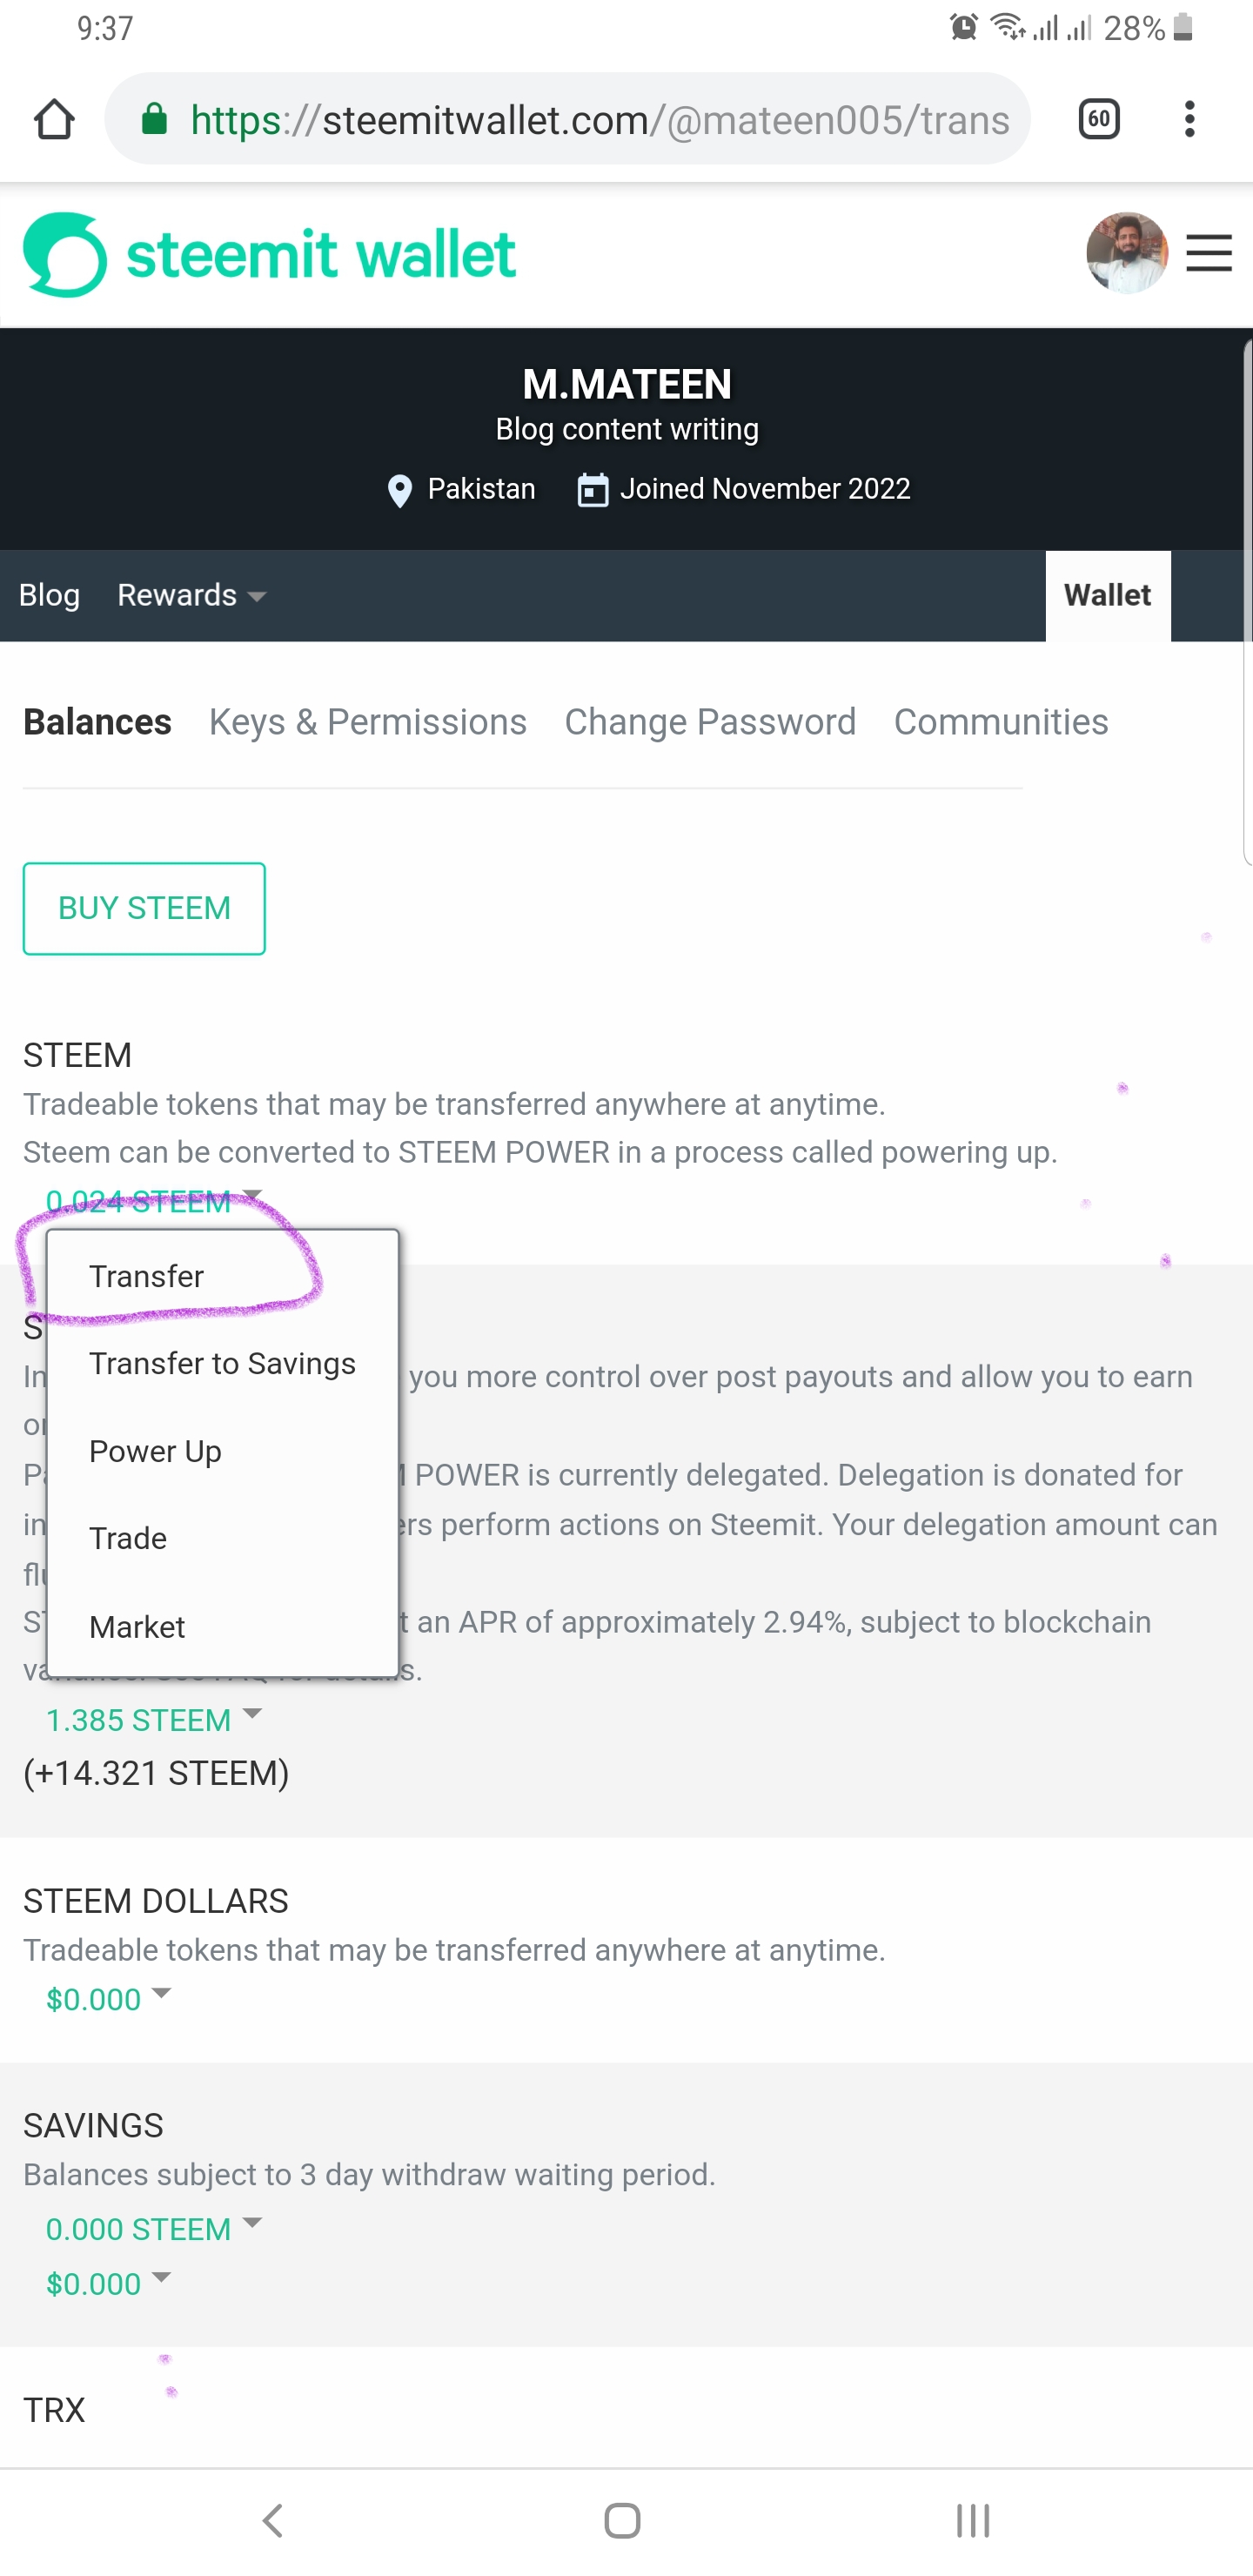Tap the secure padlock icon in address bar
This screenshot has width=1253, height=2576.
click(154, 119)
